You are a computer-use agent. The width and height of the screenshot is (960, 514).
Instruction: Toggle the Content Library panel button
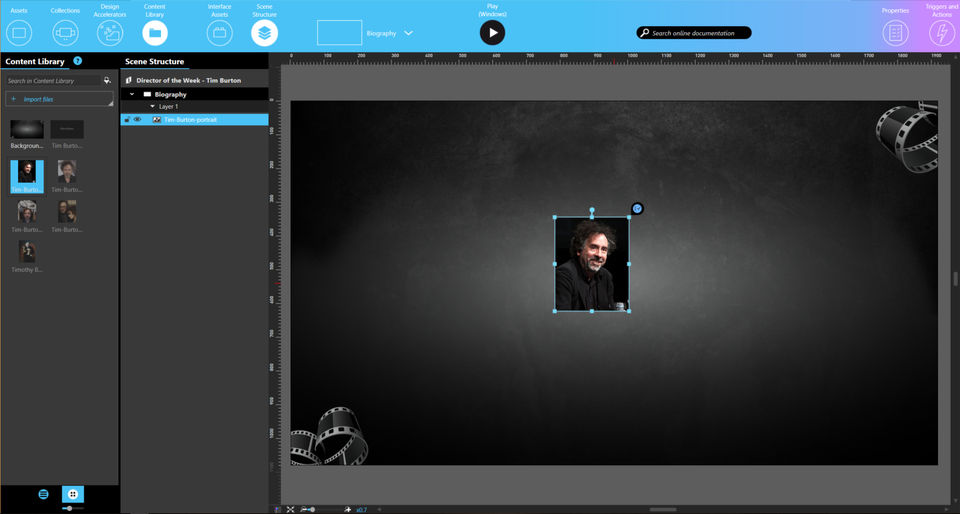(155, 33)
